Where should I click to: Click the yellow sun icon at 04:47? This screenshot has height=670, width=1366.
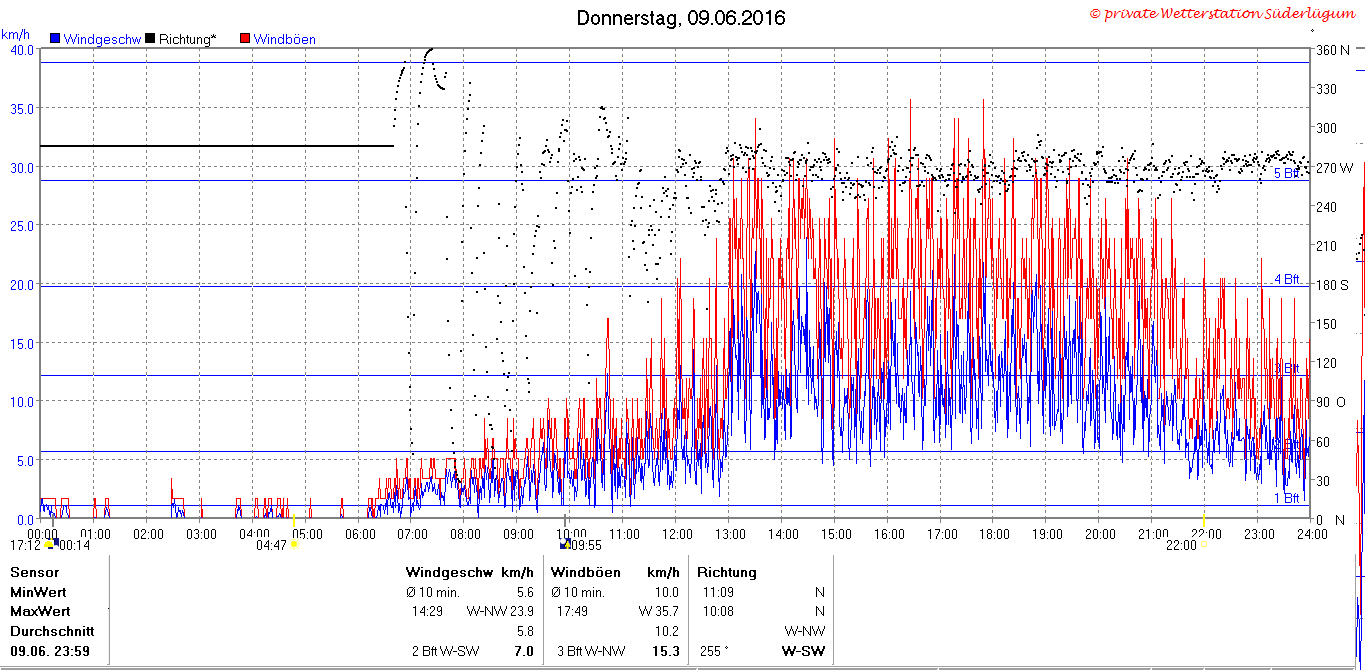coord(294,546)
